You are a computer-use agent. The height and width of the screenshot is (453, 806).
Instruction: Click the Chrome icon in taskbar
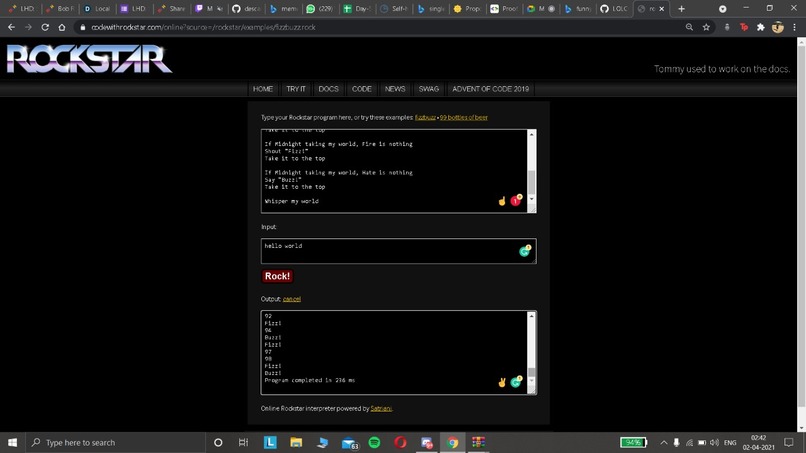tap(452, 442)
